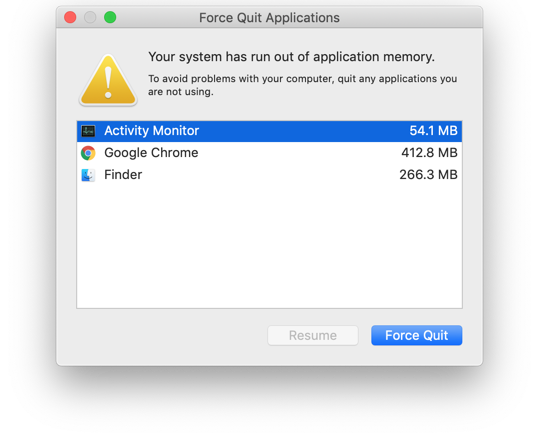This screenshot has width=539, height=440.
Task: Click the 'To avoid problems' description text
Action: (302, 85)
